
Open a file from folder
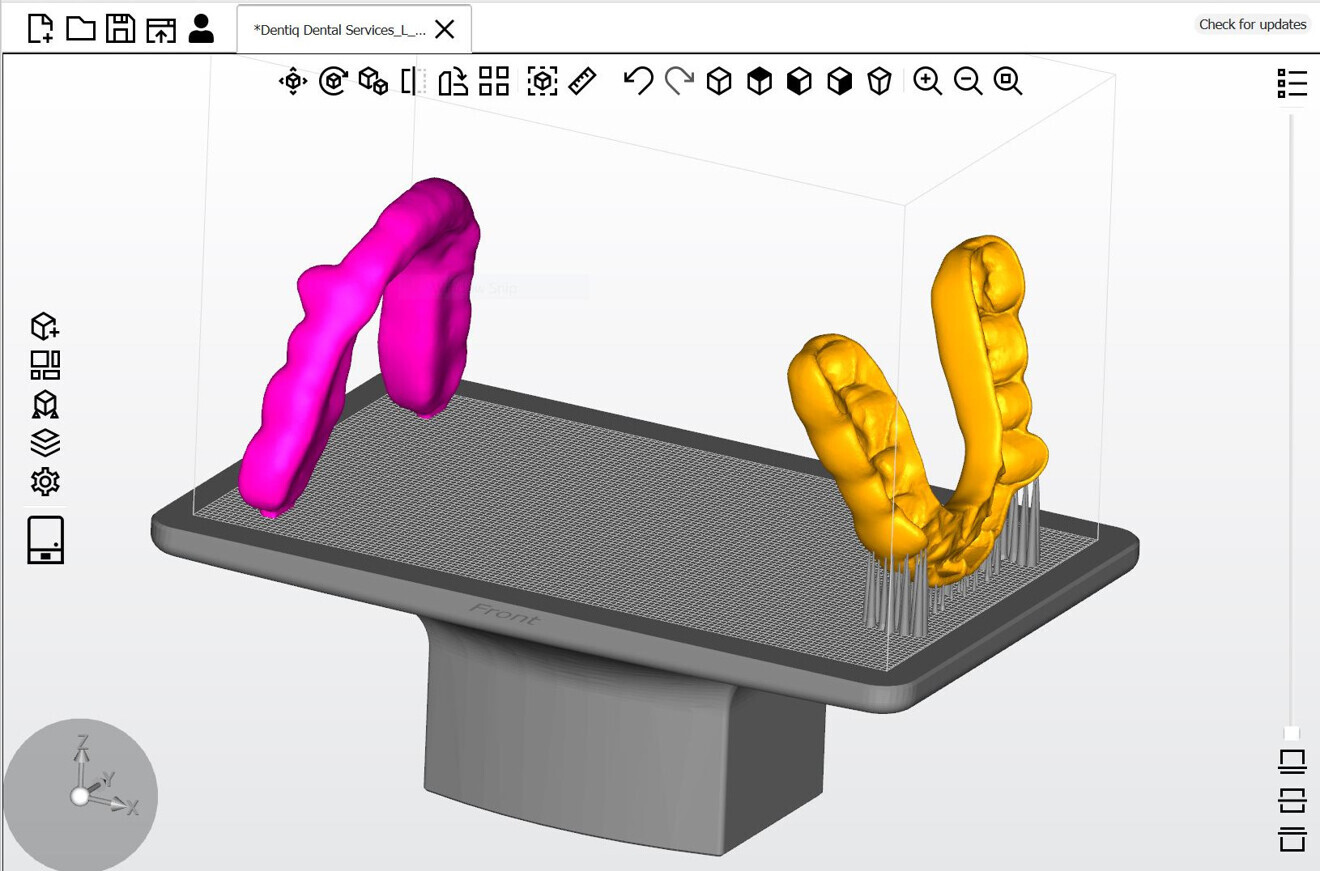81,28
